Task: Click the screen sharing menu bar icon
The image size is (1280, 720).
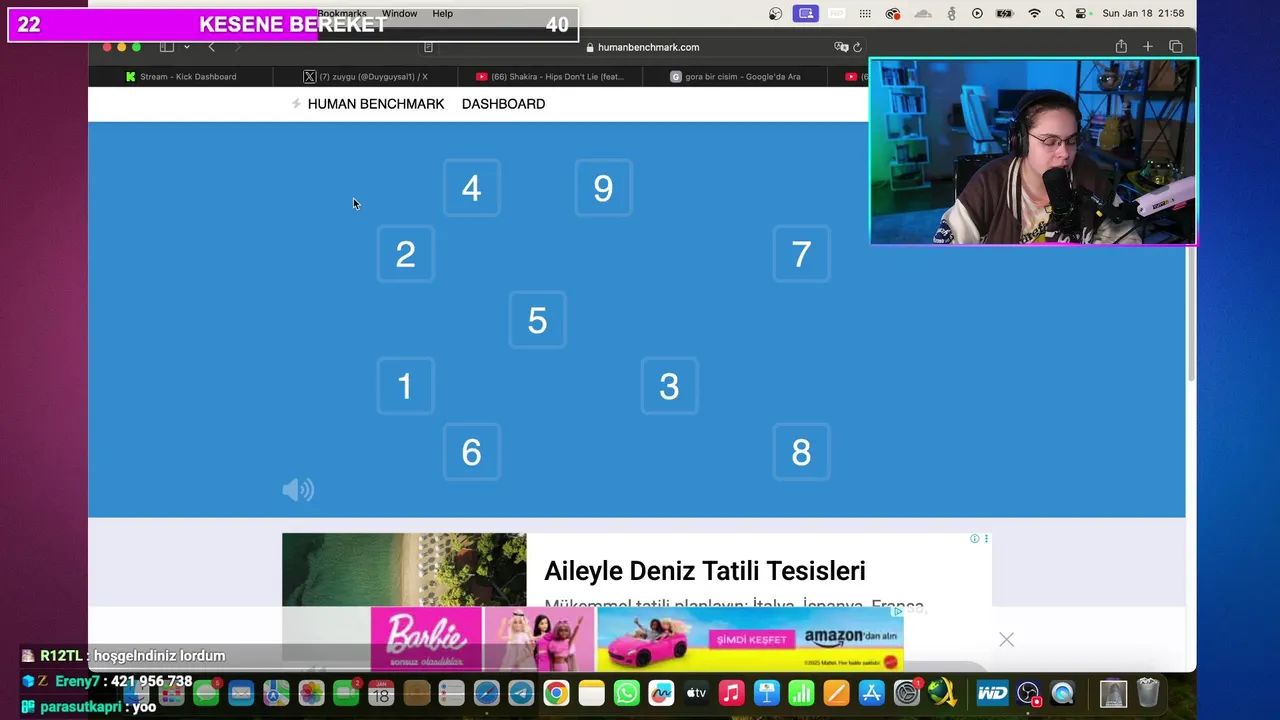Action: [806, 13]
